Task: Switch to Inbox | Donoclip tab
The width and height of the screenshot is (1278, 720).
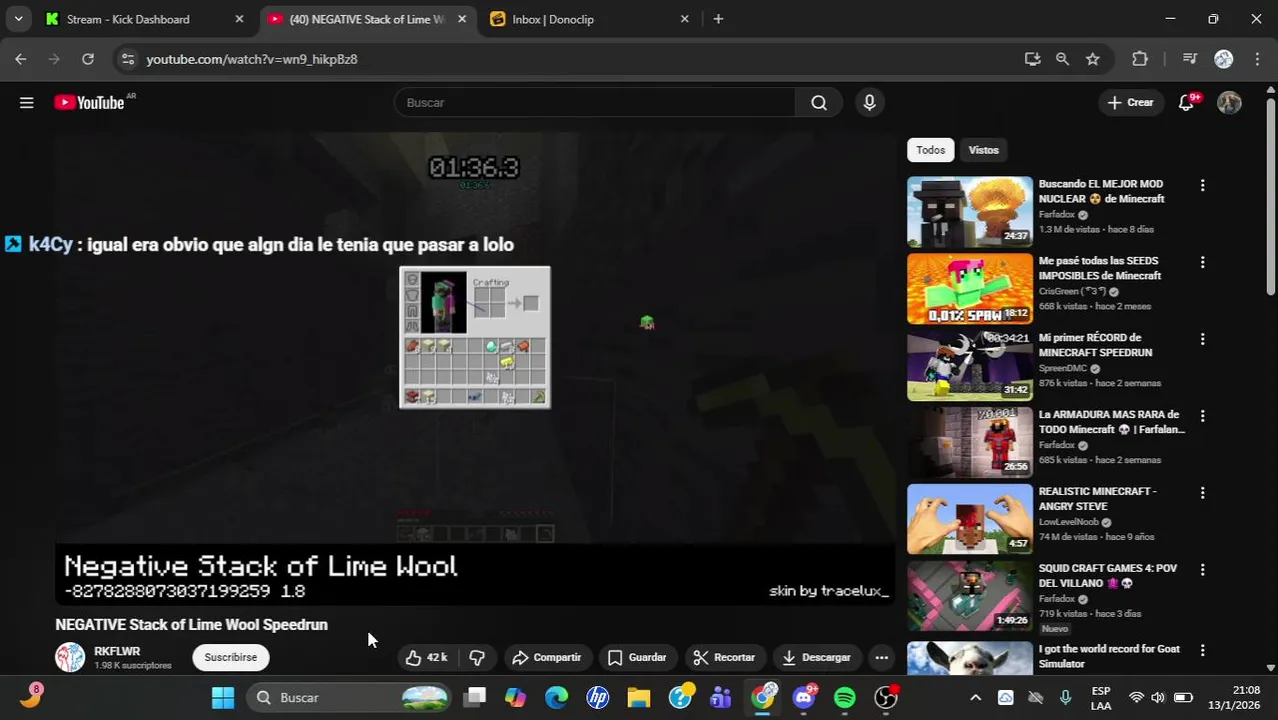Action: click(590, 19)
